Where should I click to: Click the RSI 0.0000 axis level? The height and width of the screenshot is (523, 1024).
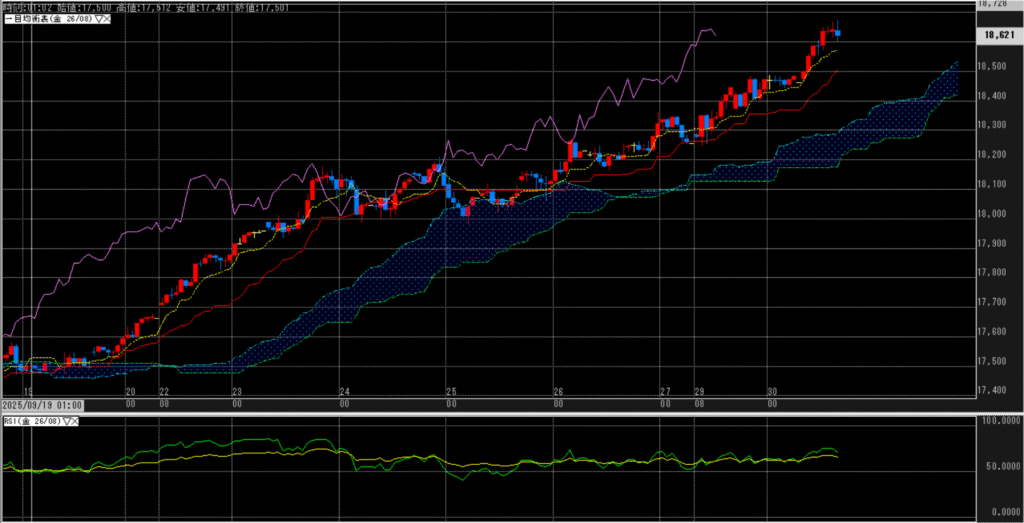click(x=999, y=512)
